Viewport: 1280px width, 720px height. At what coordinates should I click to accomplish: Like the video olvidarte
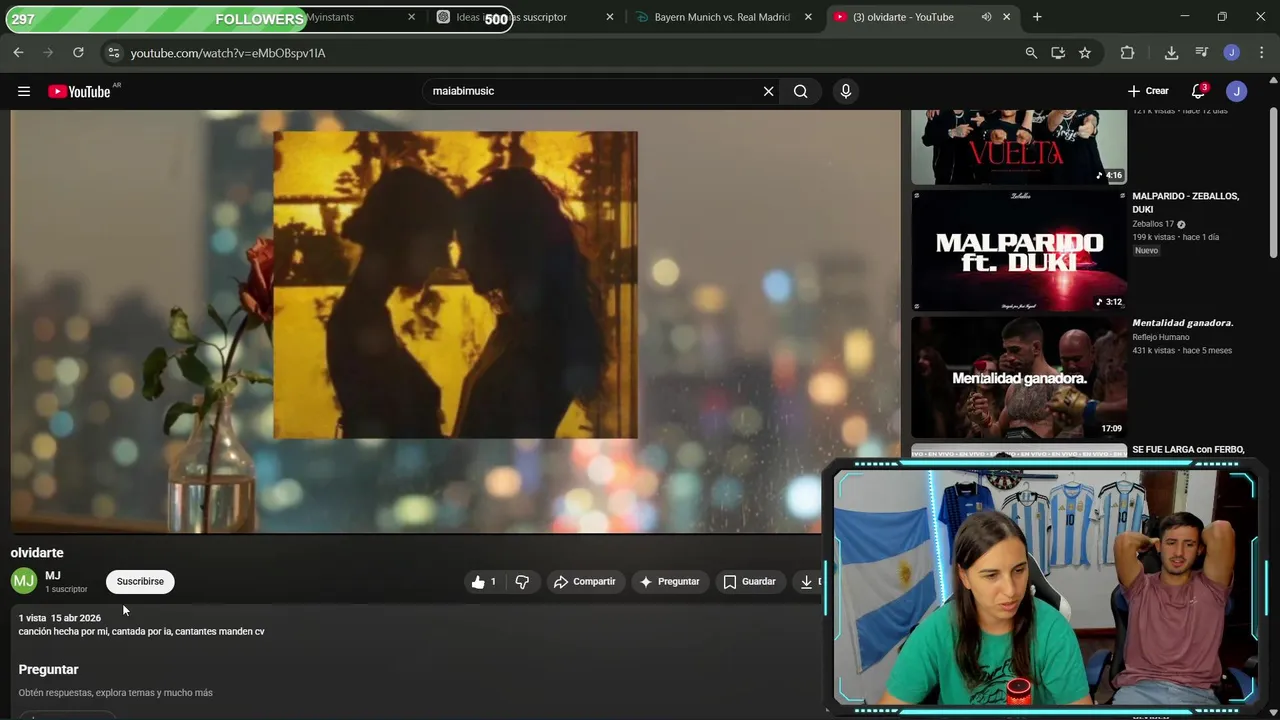pos(485,582)
